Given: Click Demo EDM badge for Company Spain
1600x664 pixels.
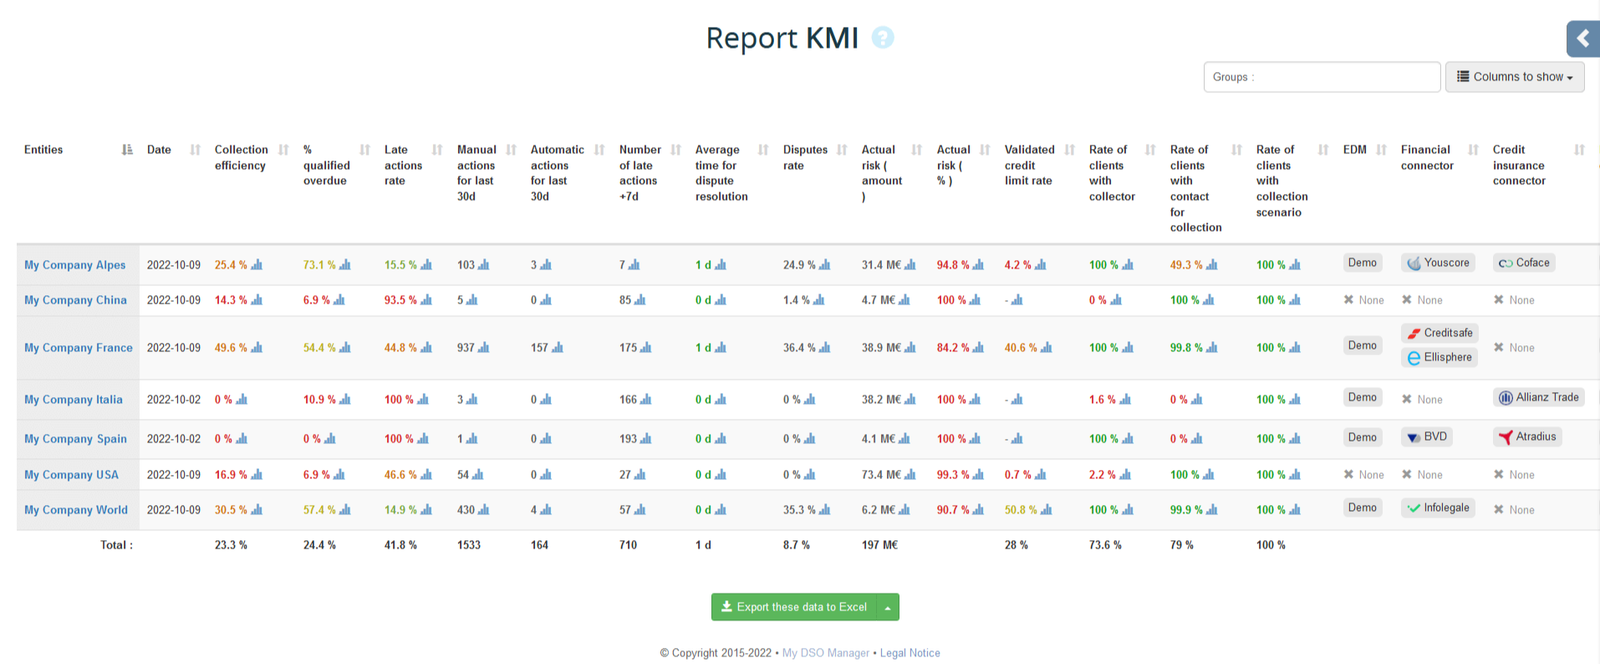Looking at the screenshot, I should point(1362,438).
